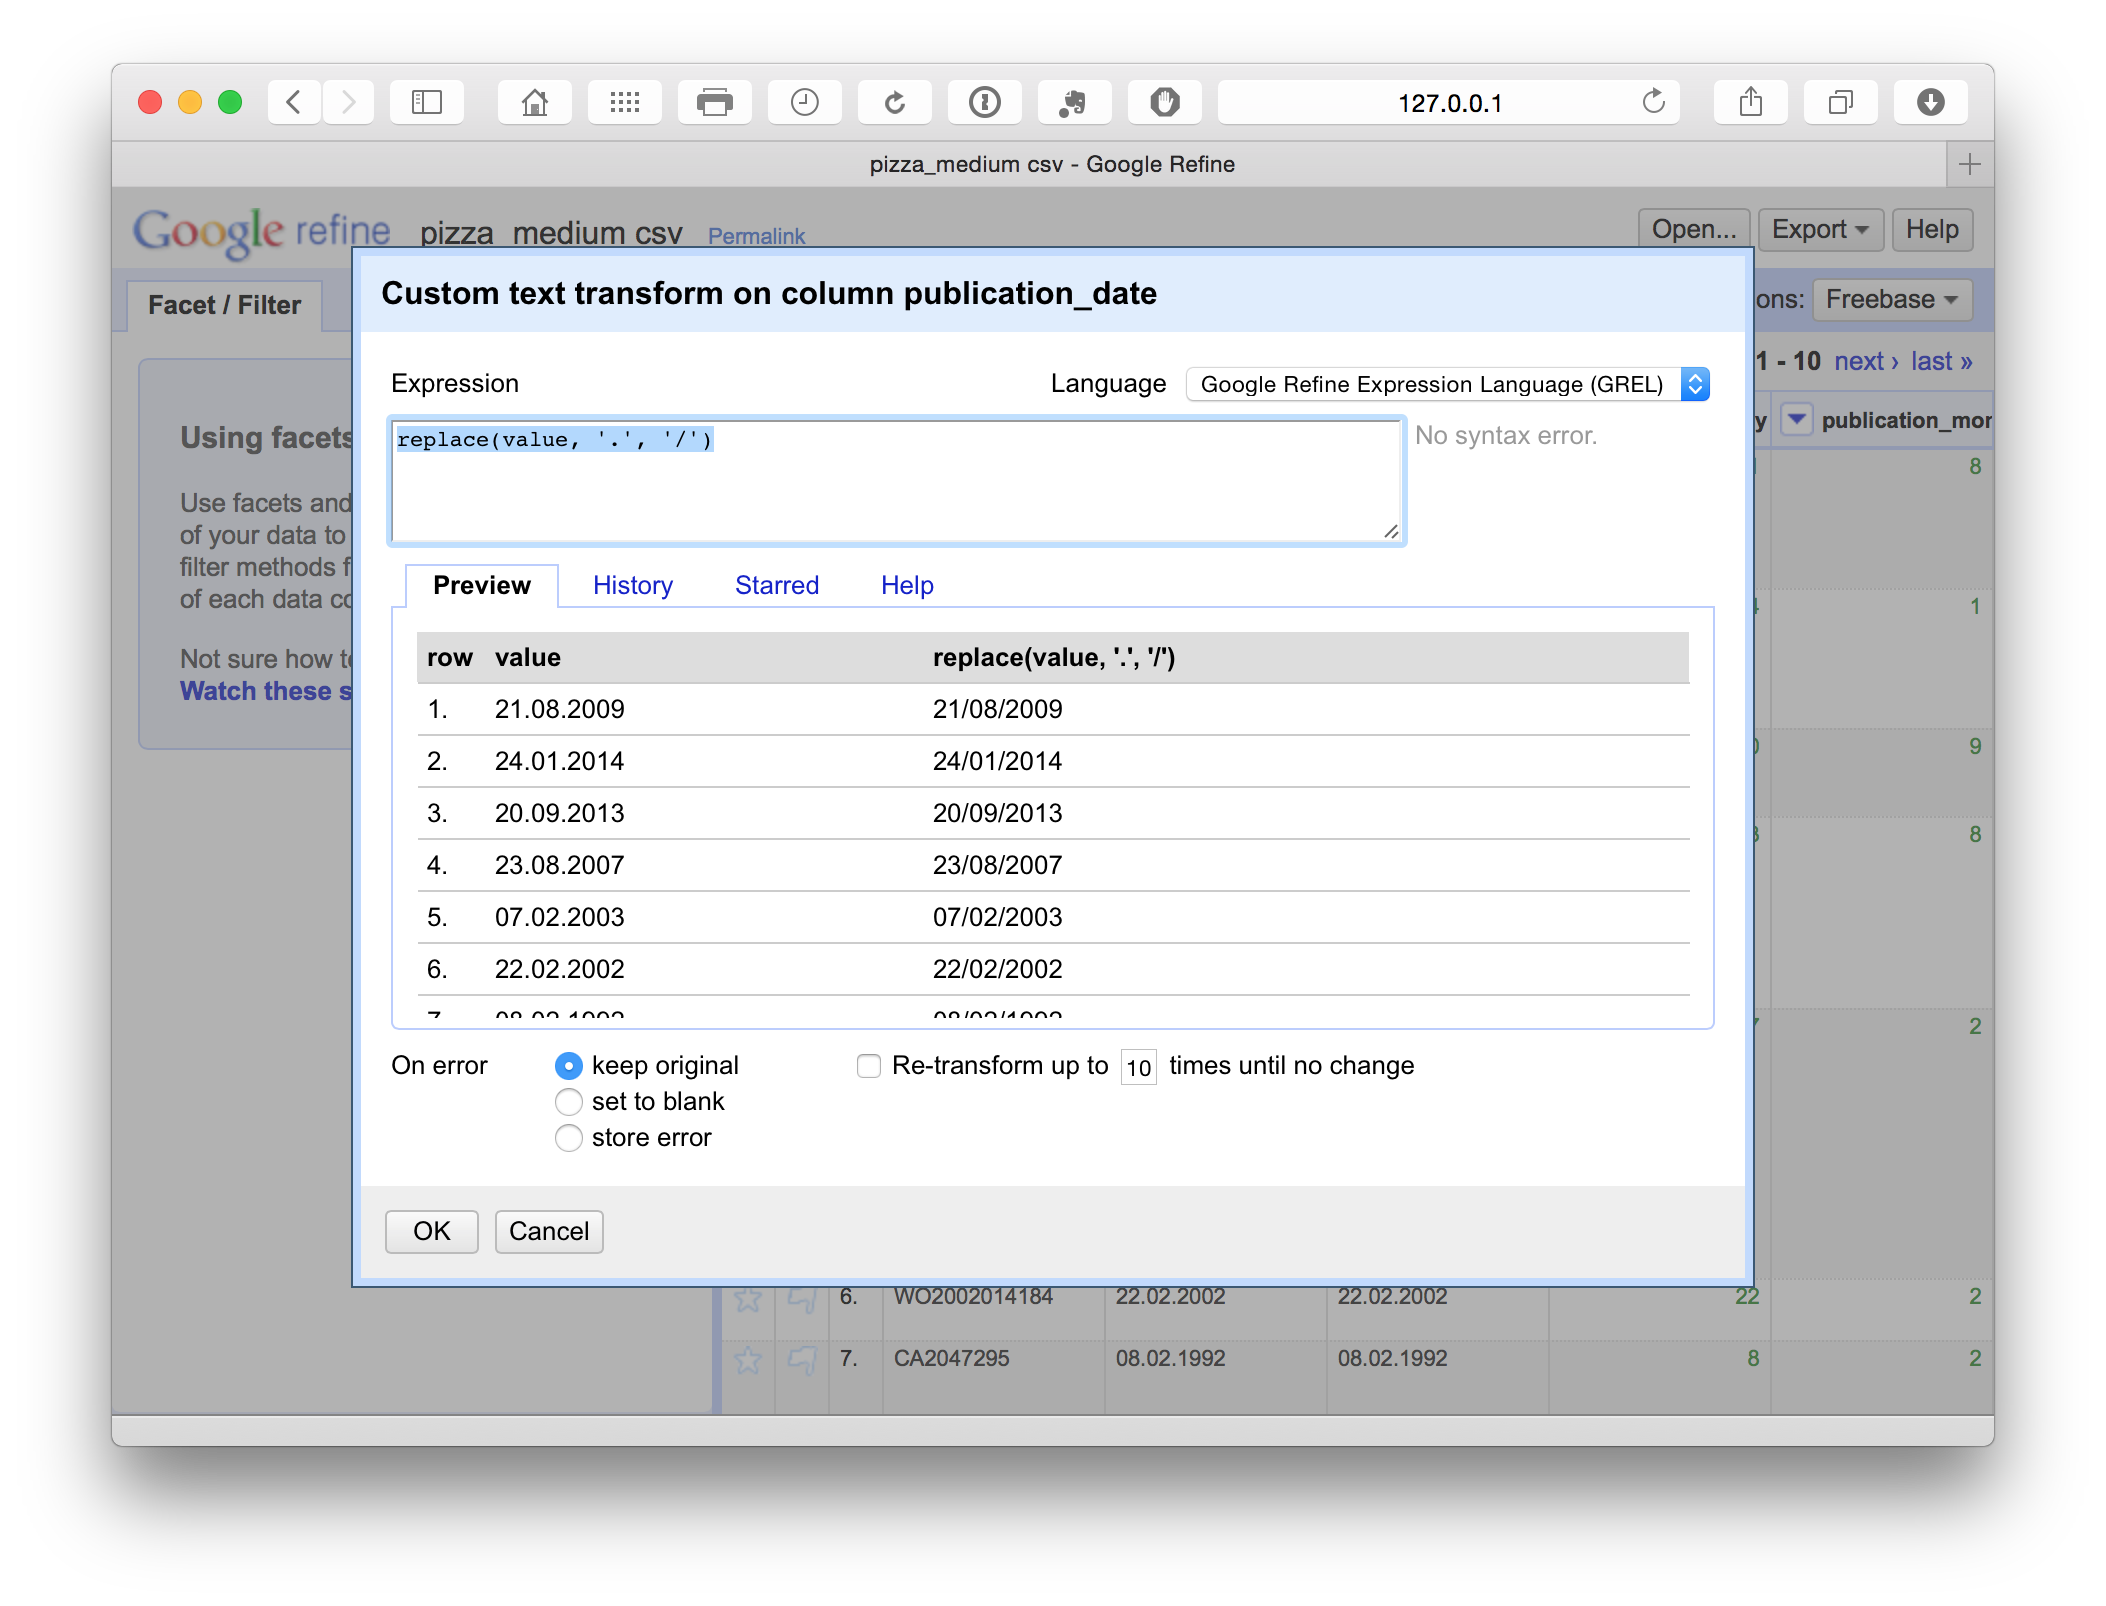Enable the Re-transform checkbox
The height and width of the screenshot is (1606, 2106).
pos(869,1066)
